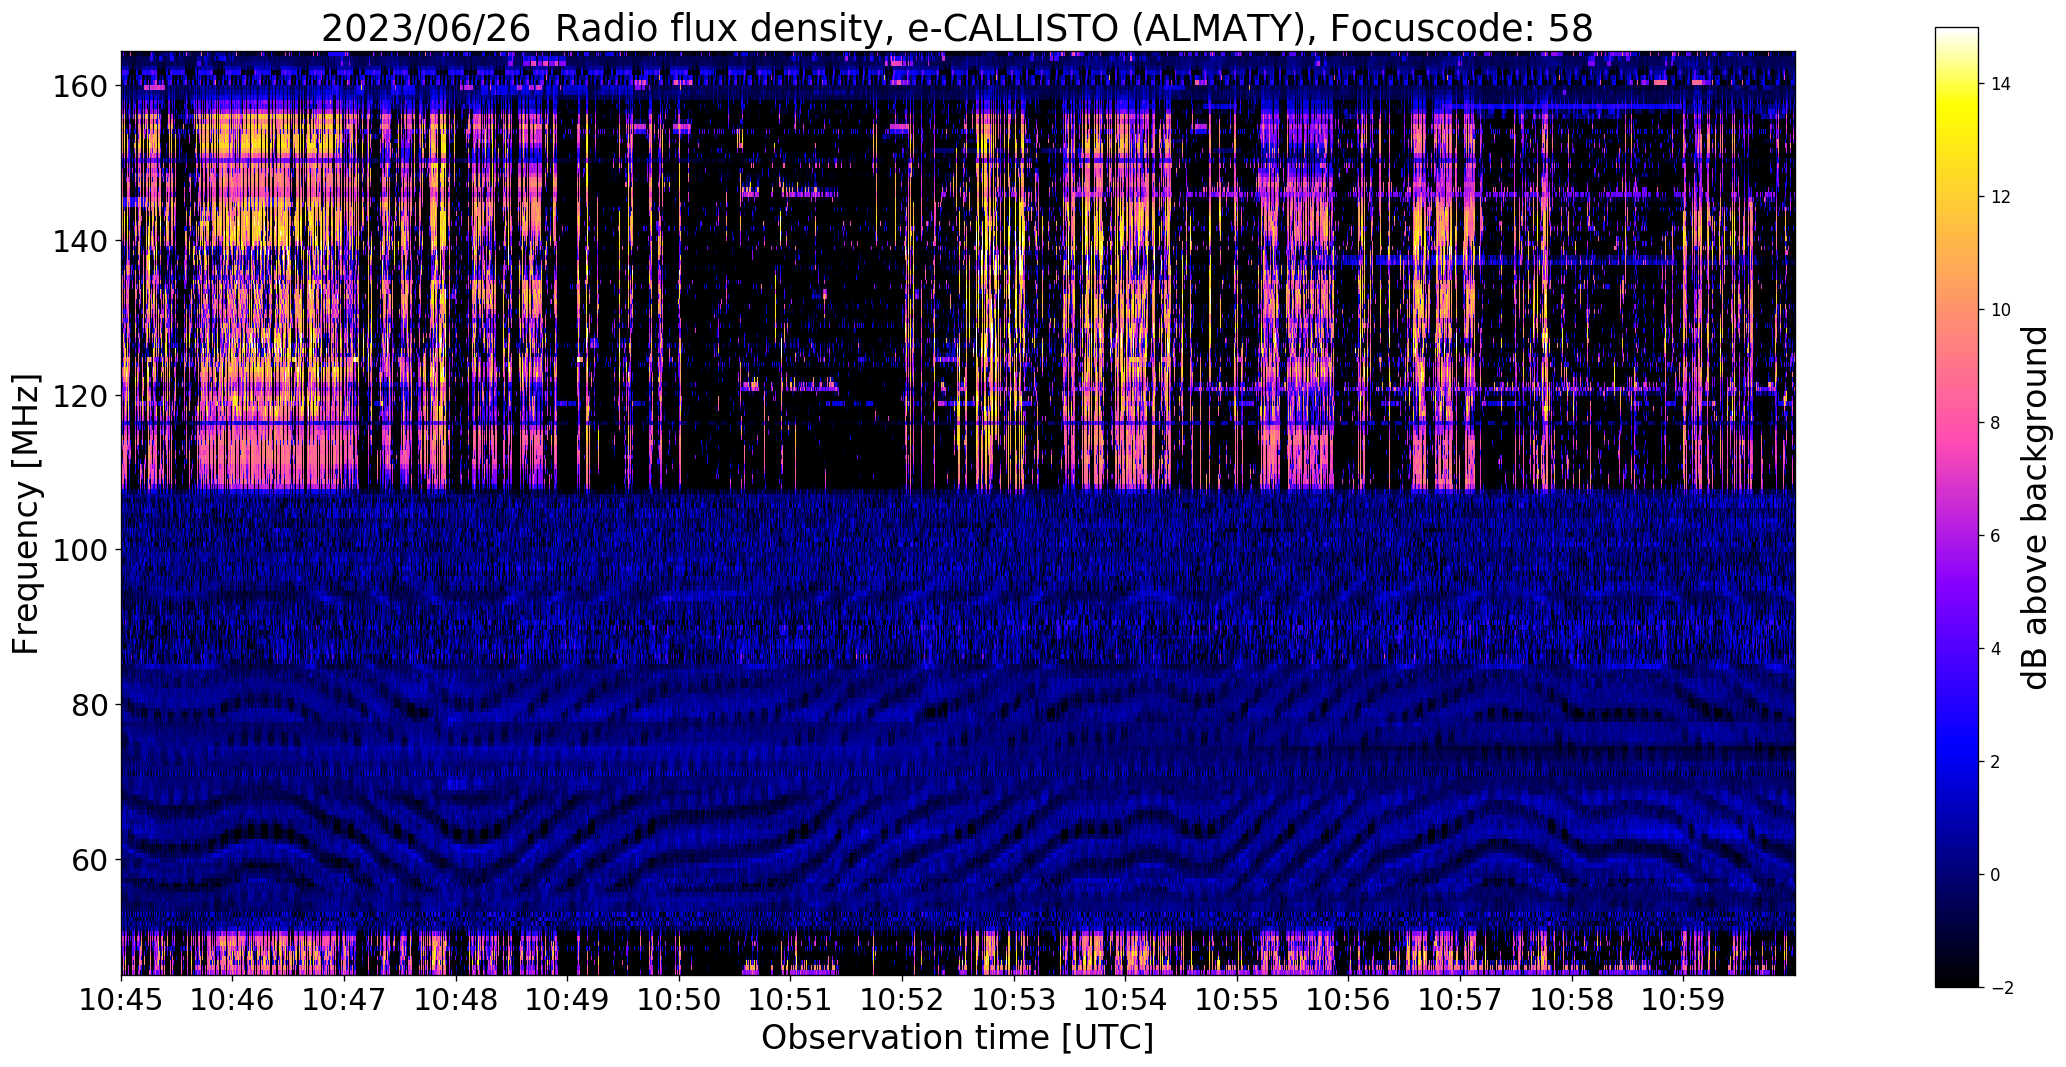
Task: Click the 140 frequency tick label
Action: (x=79, y=241)
